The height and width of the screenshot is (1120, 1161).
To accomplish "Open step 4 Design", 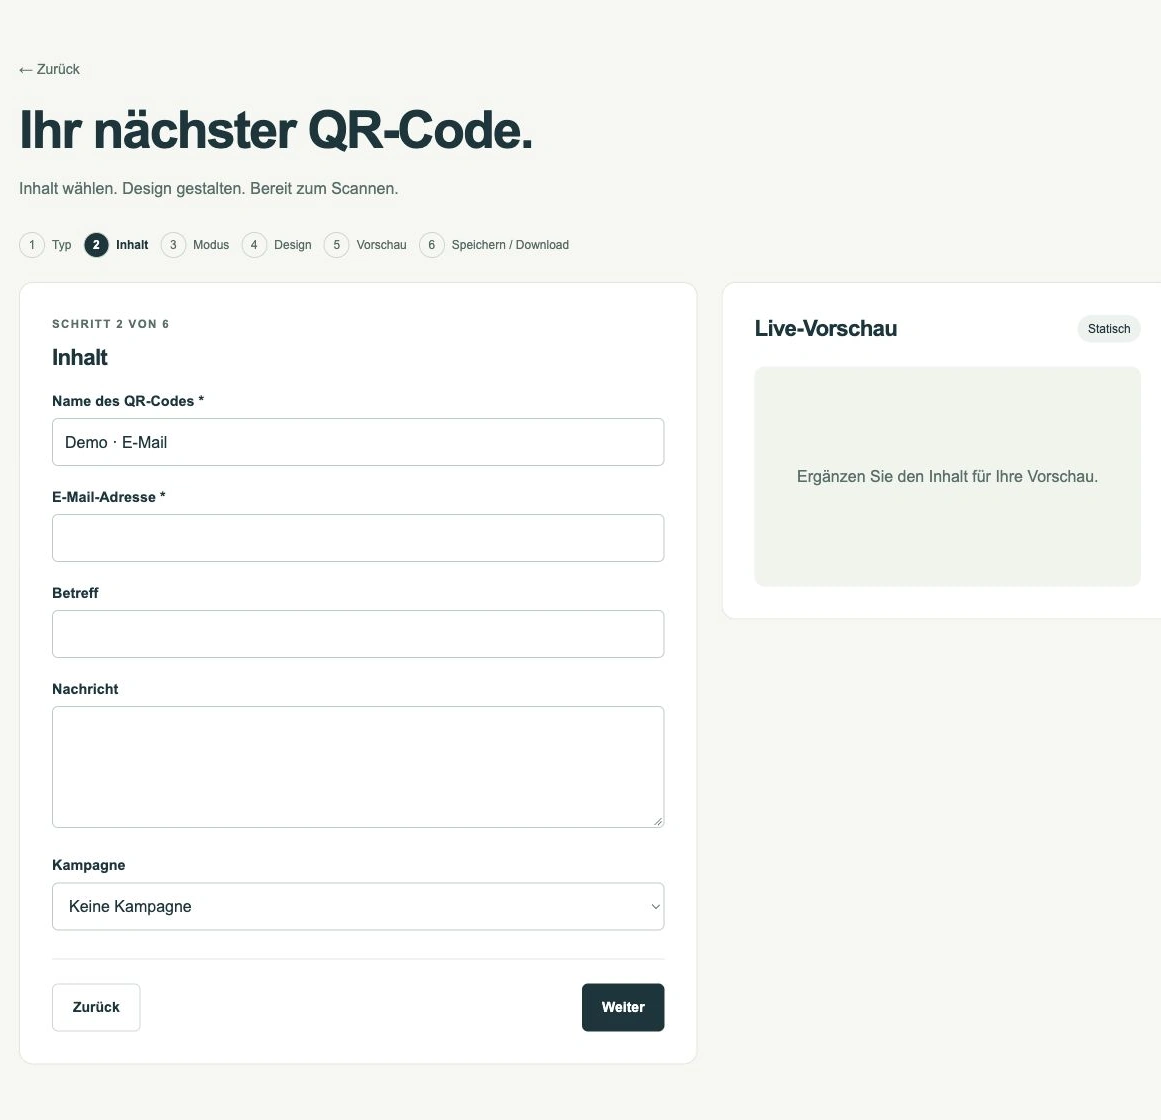I will (x=277, y=245).
